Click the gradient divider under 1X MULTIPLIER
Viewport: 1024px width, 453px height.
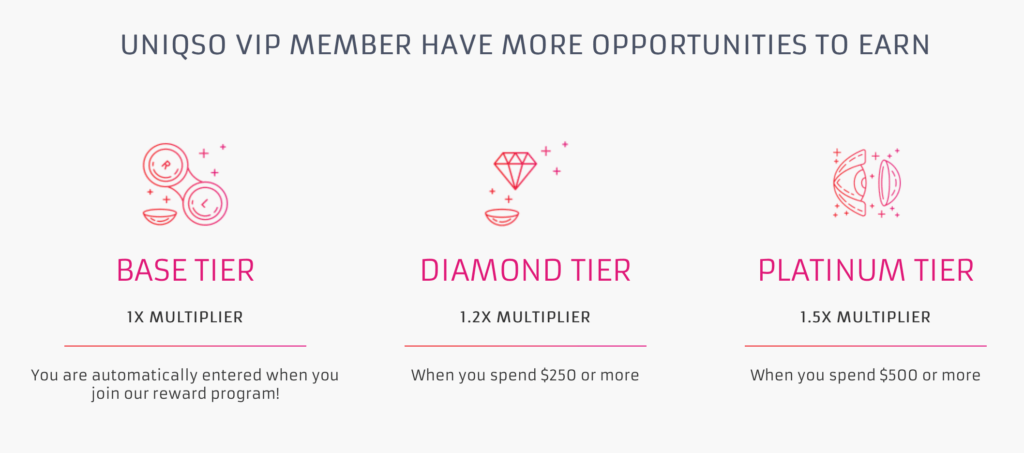click(x=185, y=346)
